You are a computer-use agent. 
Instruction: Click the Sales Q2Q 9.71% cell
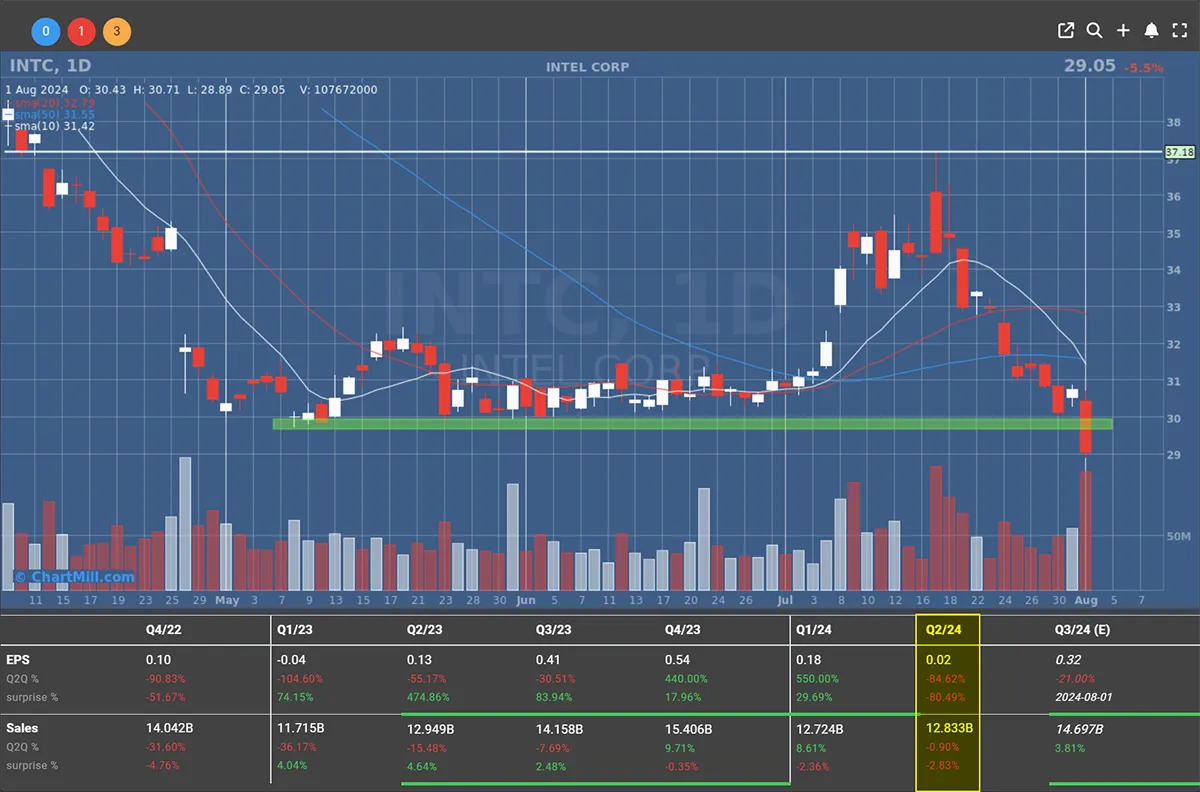coord(679,746)
